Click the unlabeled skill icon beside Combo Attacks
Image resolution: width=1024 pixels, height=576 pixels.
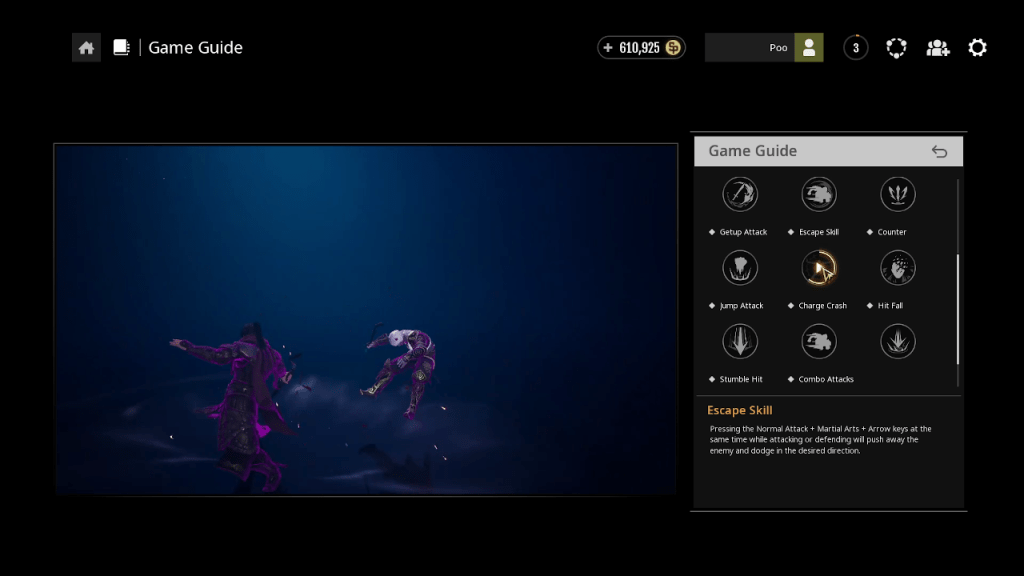898,342
